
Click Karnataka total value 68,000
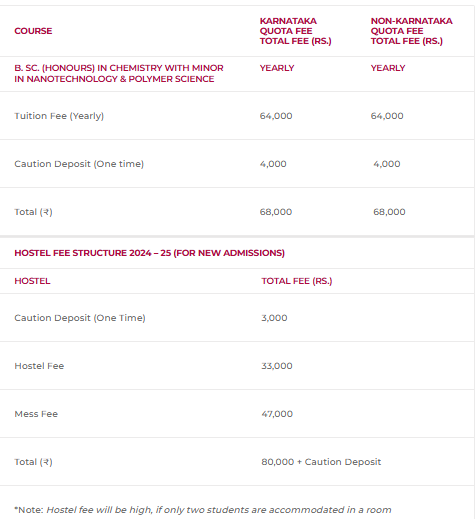[276, 212]
